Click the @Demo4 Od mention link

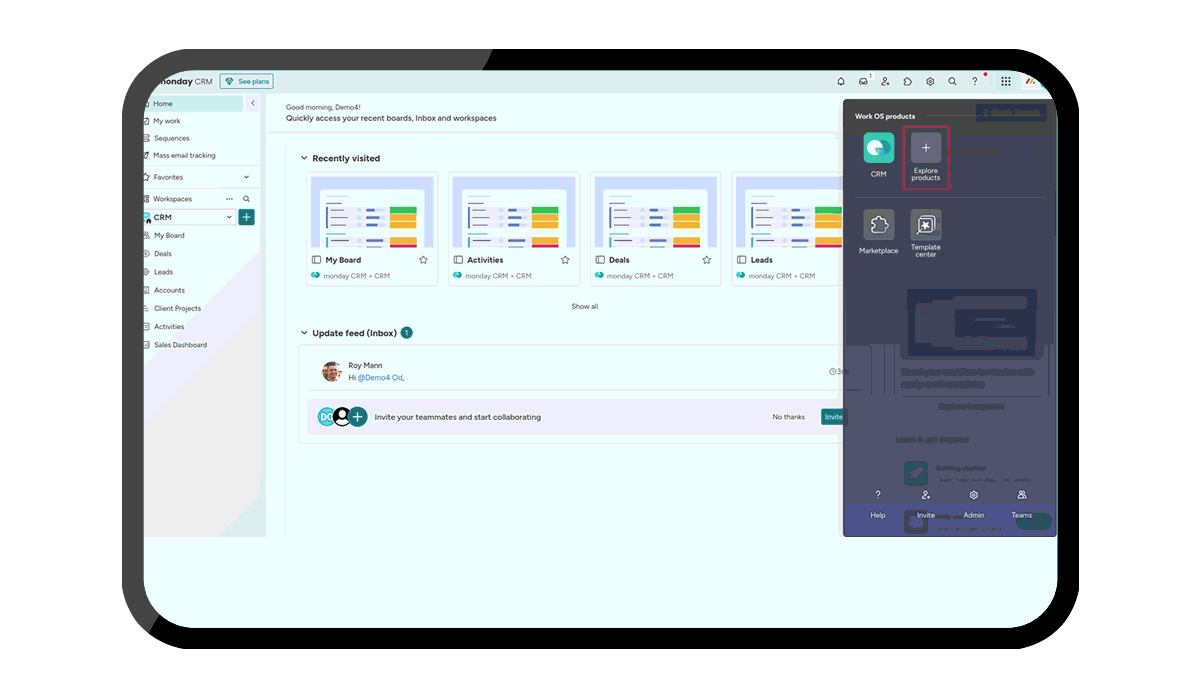(x=380, y=377)
